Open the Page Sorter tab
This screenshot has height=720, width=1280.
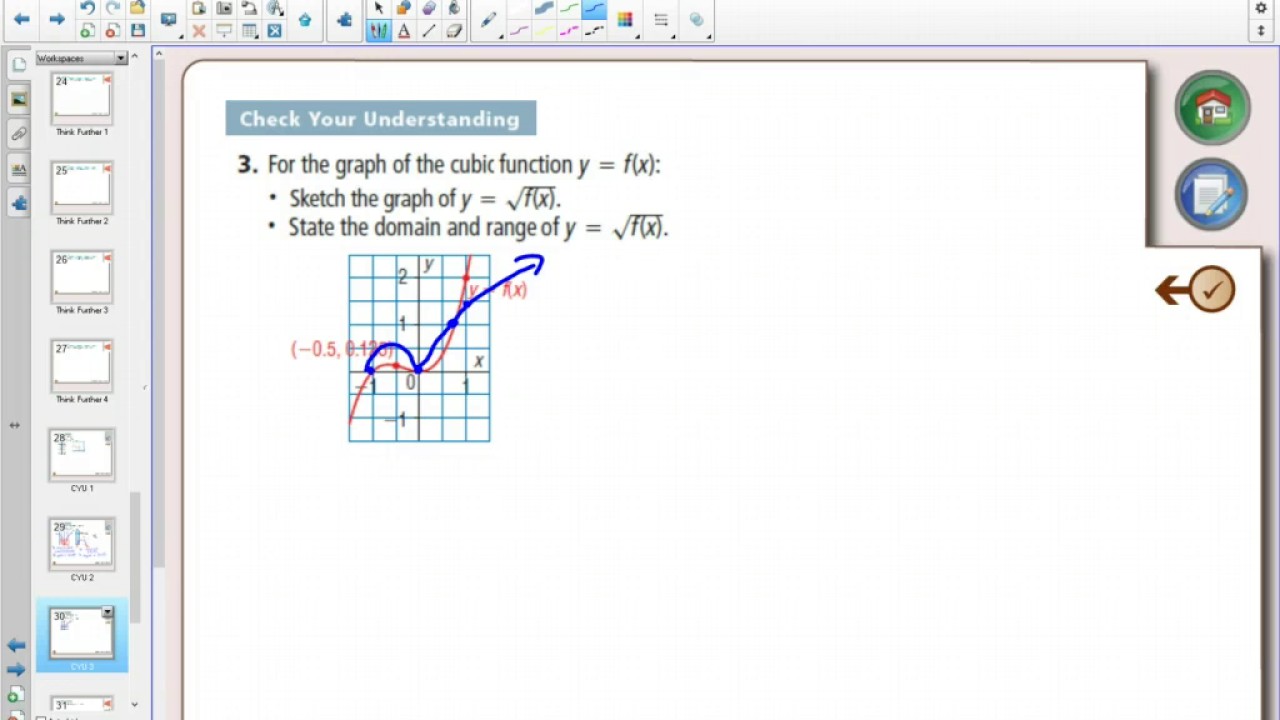tap(19, 65)
